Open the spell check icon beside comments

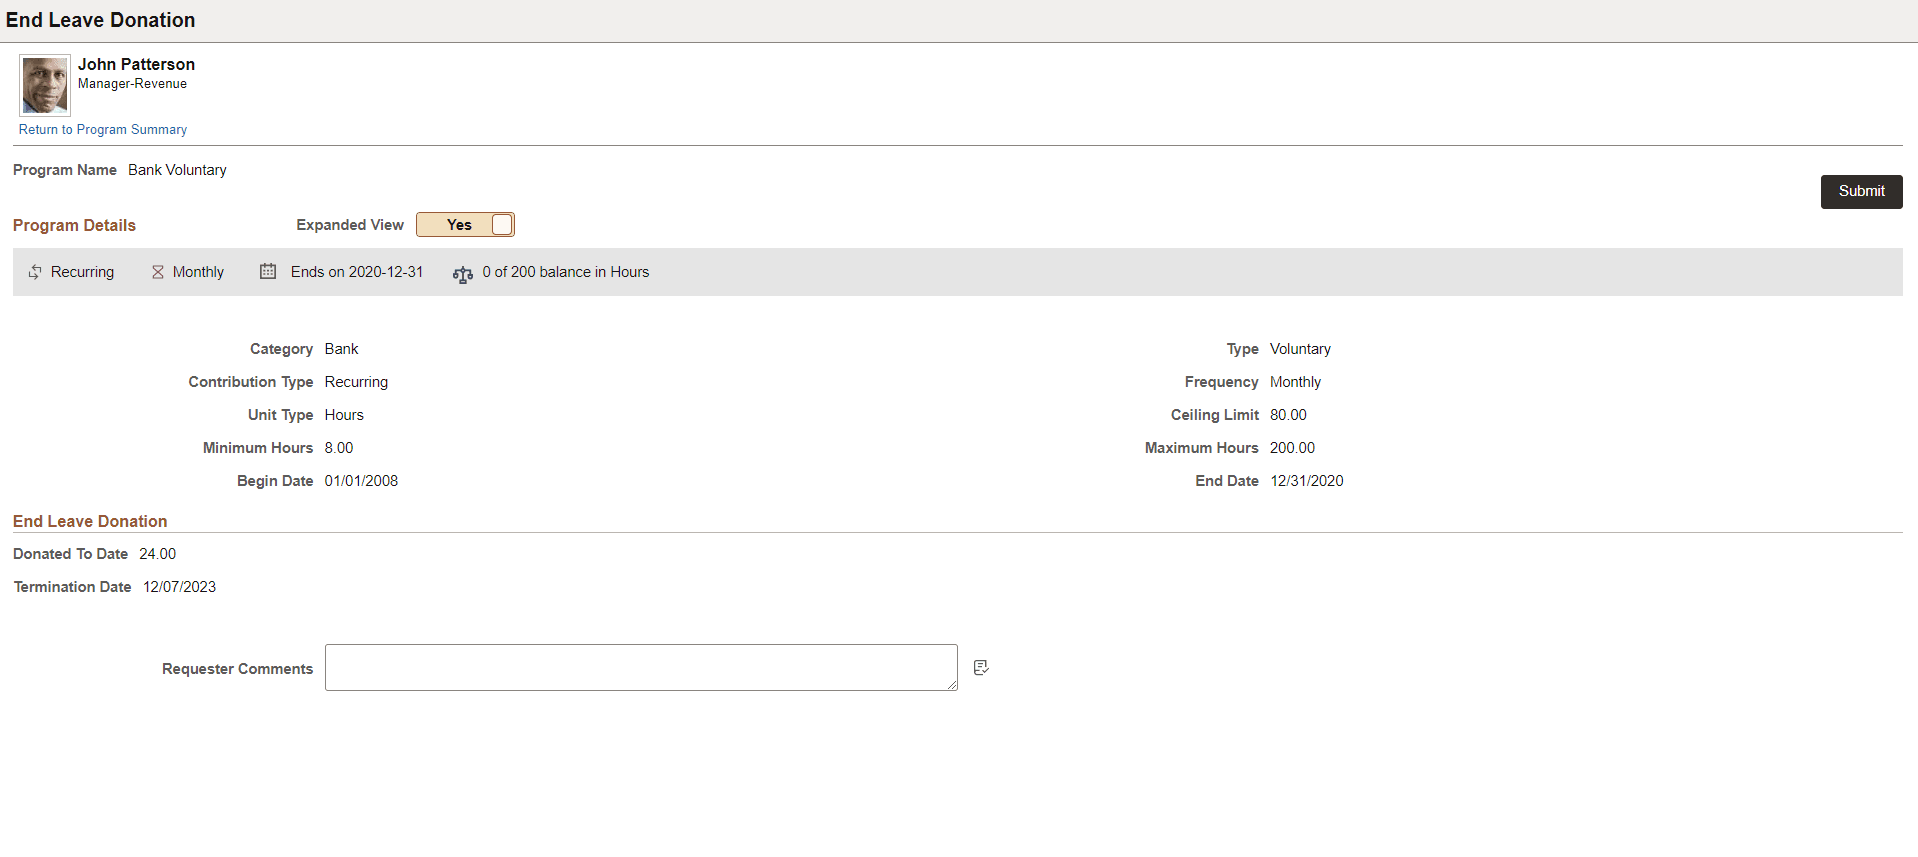[981, 667]
